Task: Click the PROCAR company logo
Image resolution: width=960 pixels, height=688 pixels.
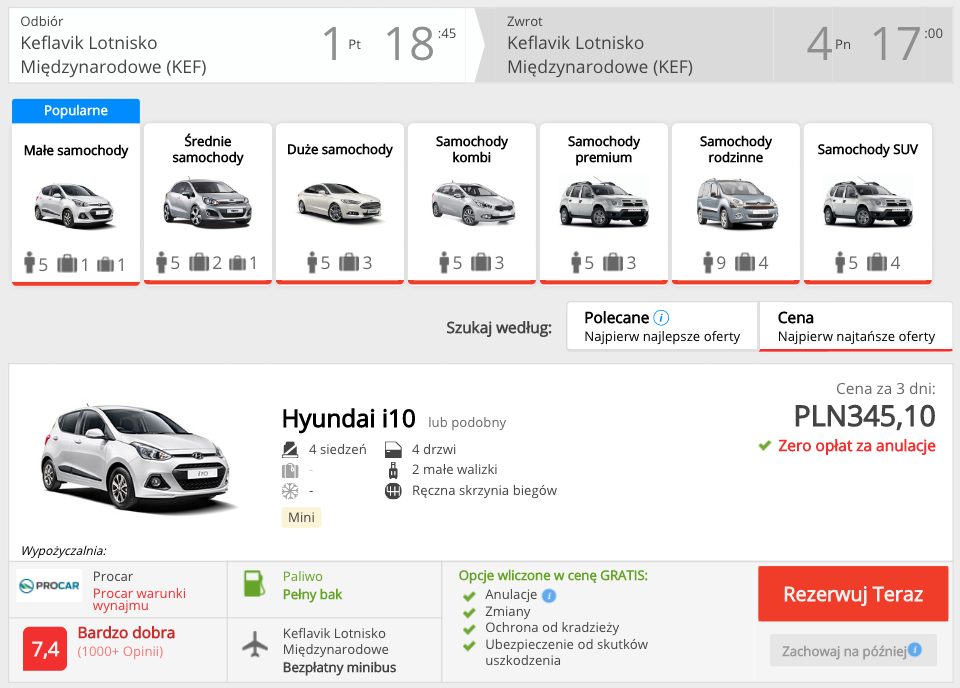Action: click(x=49, y=586)
